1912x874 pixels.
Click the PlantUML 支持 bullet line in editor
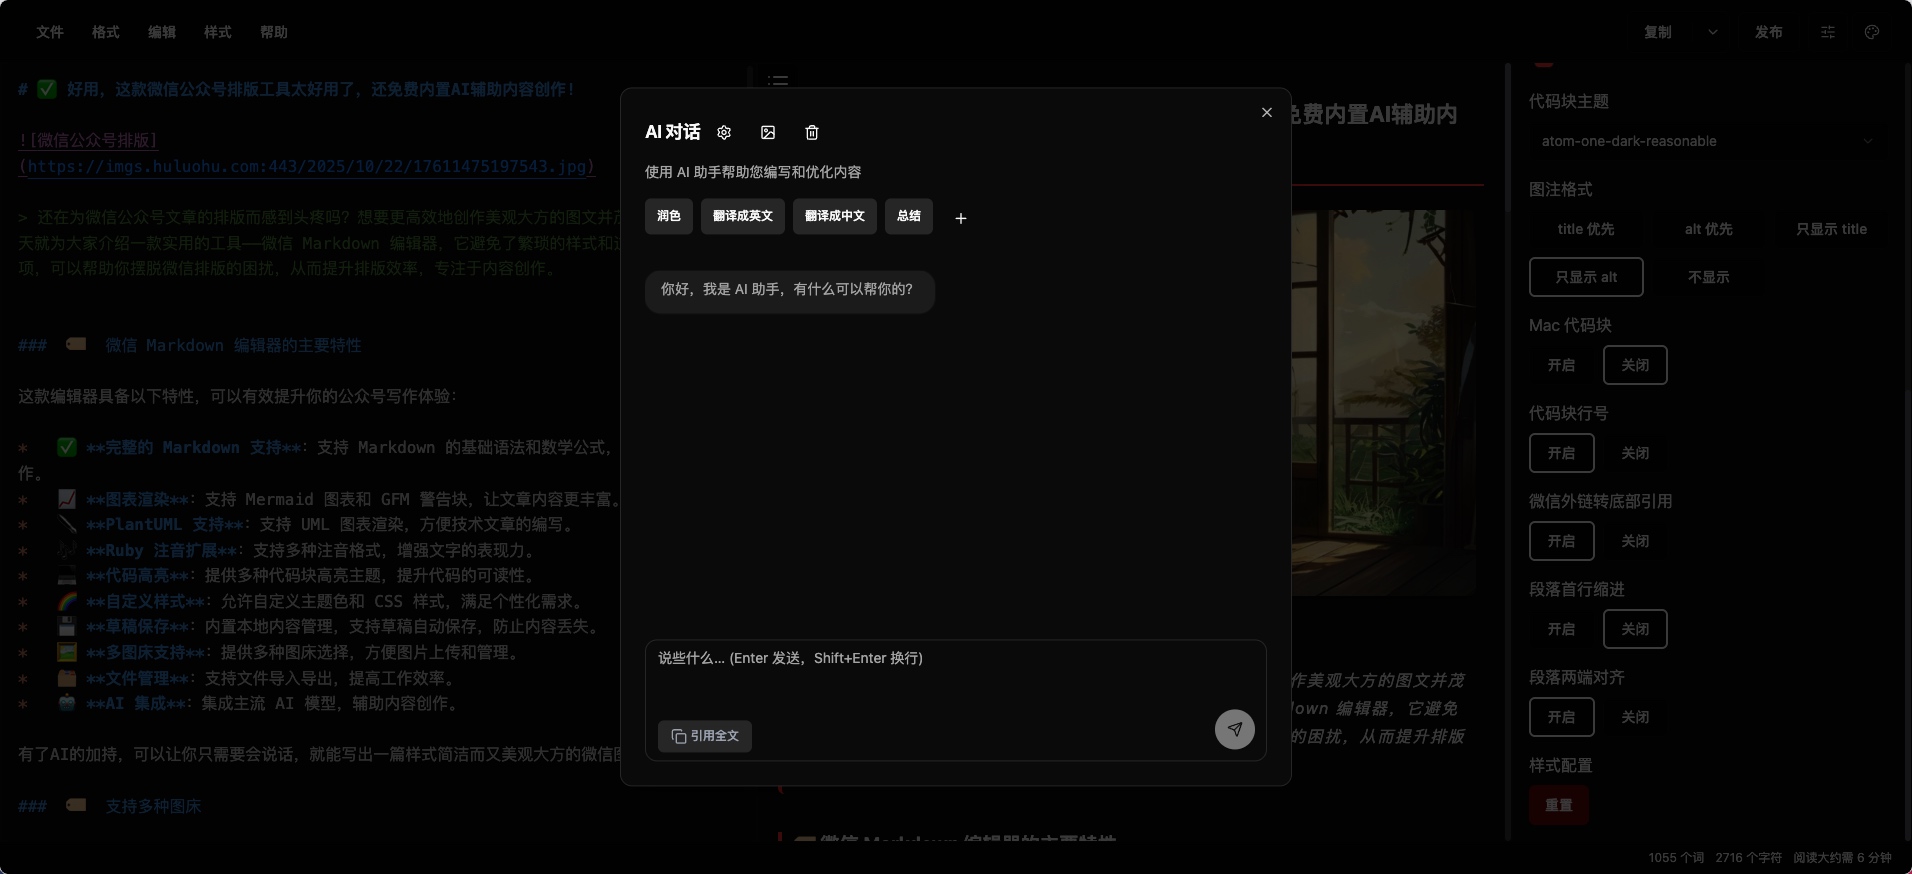pyautogui.click(x=296, y=524)
